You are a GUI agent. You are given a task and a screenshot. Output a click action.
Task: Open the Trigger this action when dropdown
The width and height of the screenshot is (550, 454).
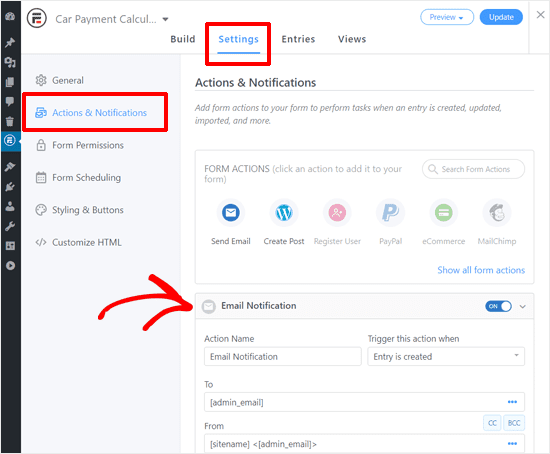[x=446, y=356]
